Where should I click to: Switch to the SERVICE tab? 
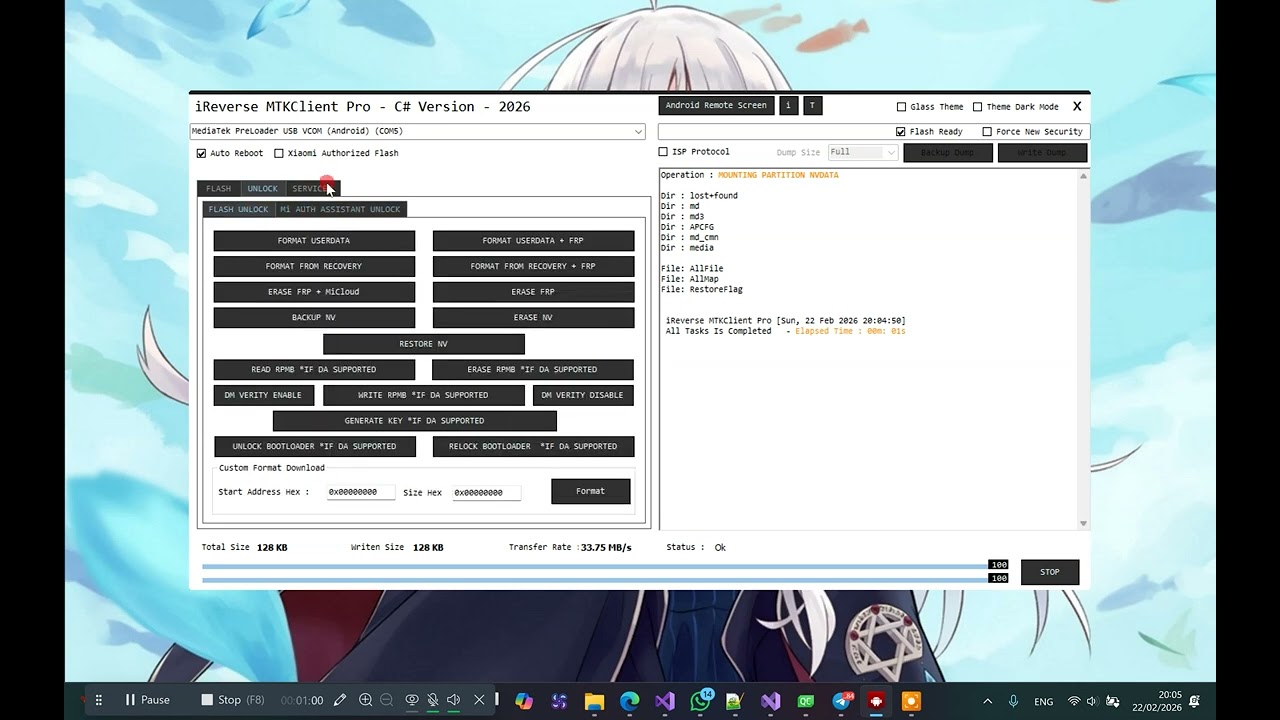[x=313, y=188]
